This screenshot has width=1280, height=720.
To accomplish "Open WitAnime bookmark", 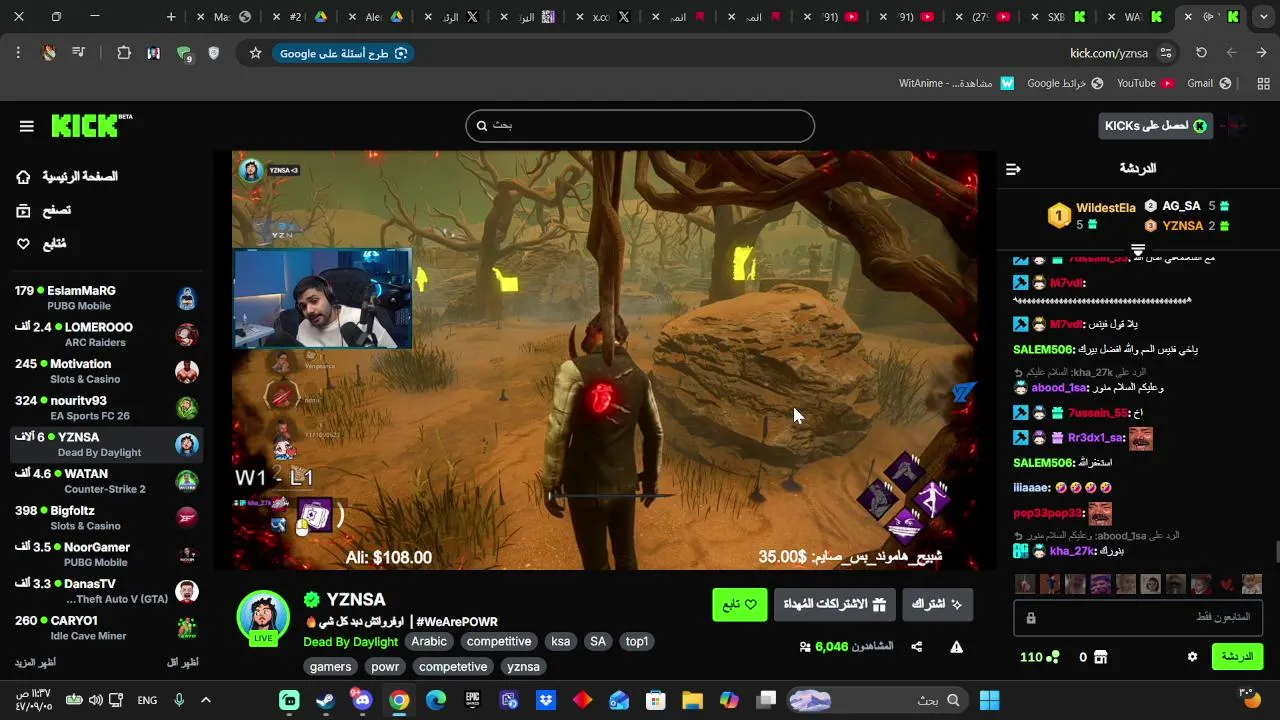I will click(956, 83).
